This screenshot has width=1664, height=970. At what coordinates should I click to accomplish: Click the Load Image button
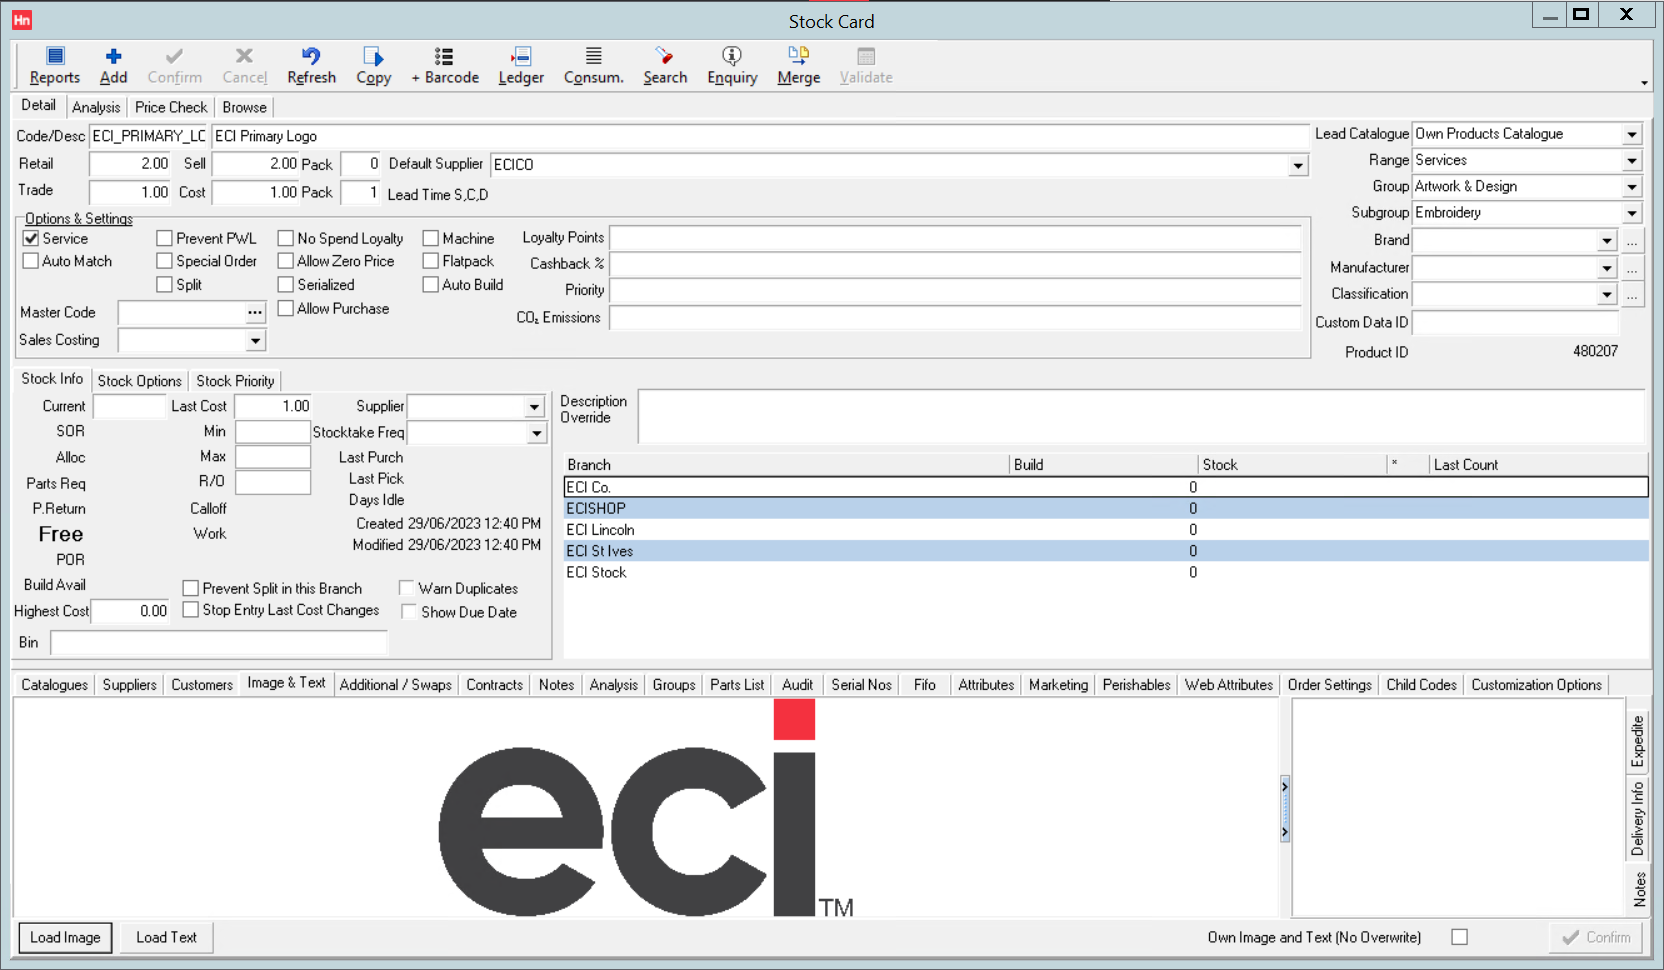click(65, 937)
